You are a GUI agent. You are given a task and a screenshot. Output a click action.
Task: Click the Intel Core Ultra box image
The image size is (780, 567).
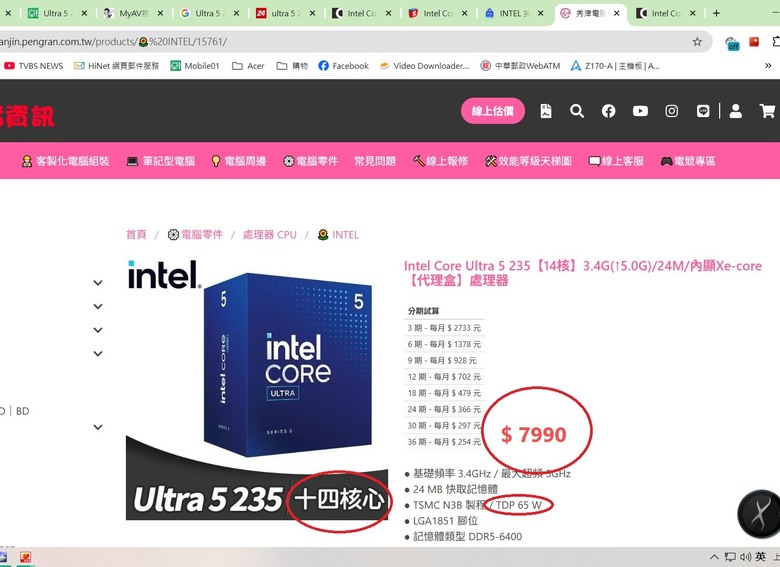[x=288, y=364]
